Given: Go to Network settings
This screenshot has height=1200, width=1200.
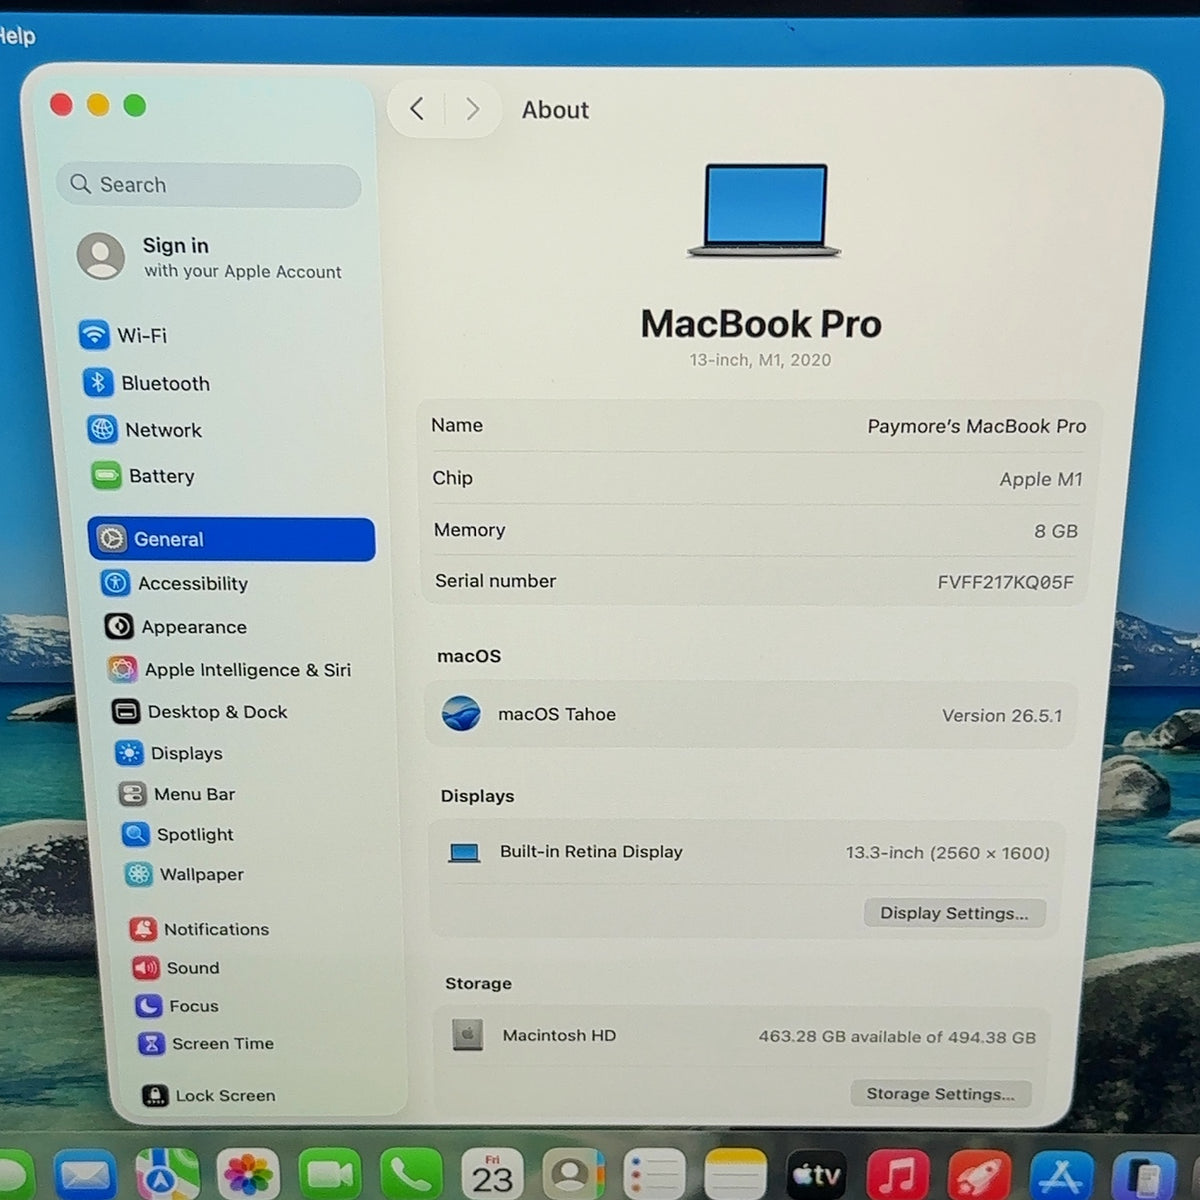Looking at the screenshot, I should point(145,430).
